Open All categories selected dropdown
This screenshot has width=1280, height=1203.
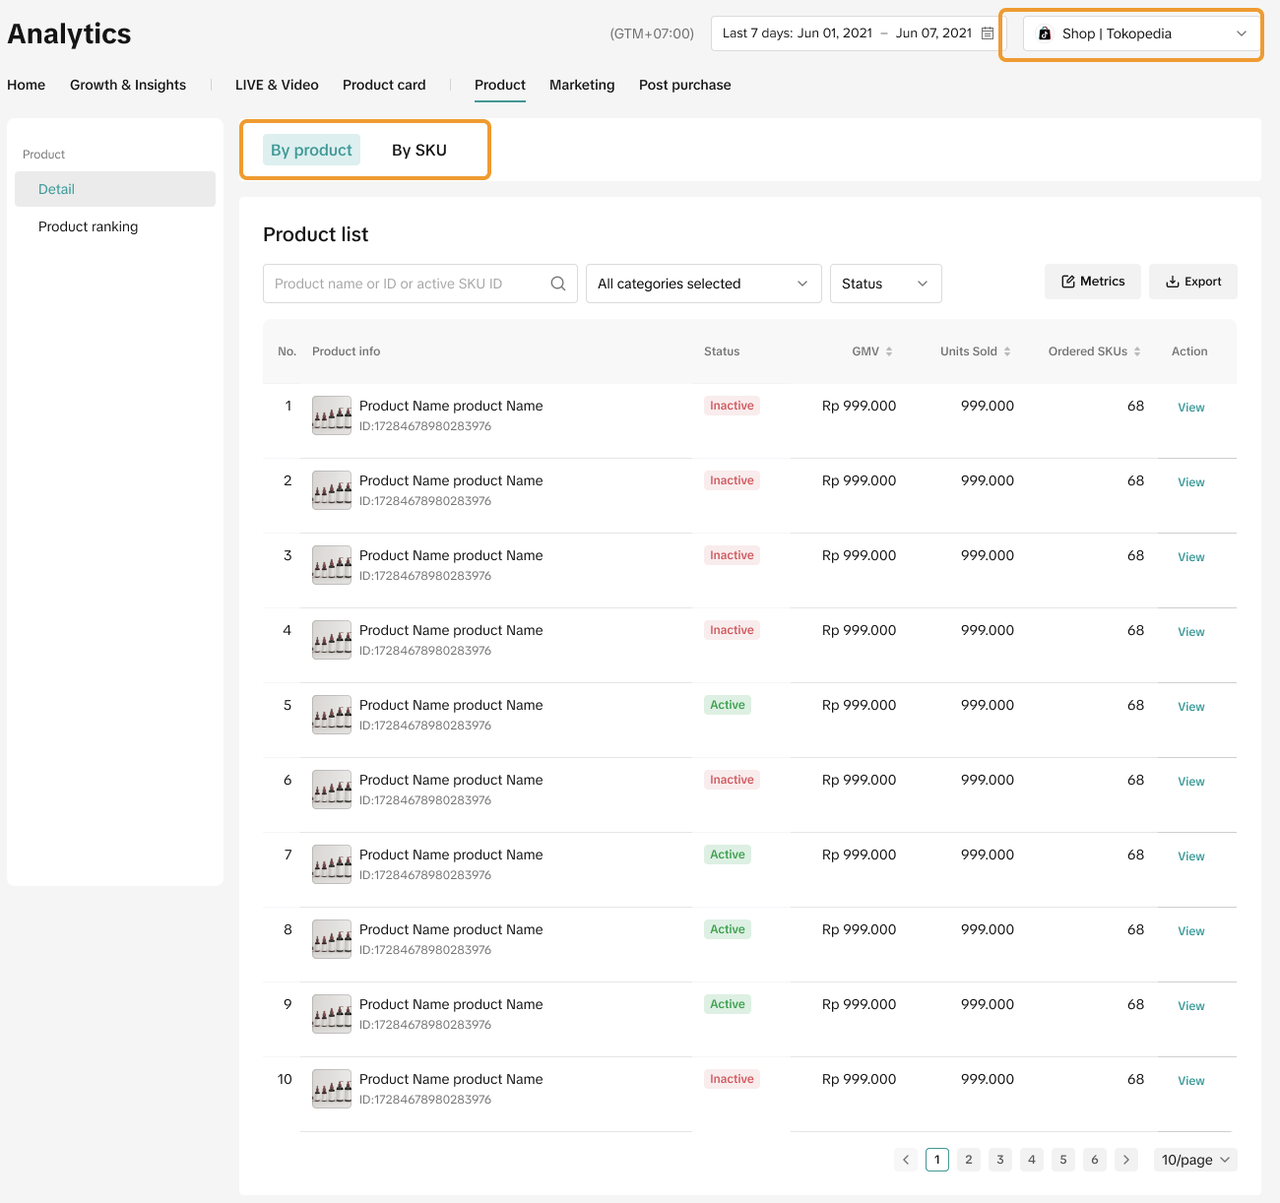(703, 284)
